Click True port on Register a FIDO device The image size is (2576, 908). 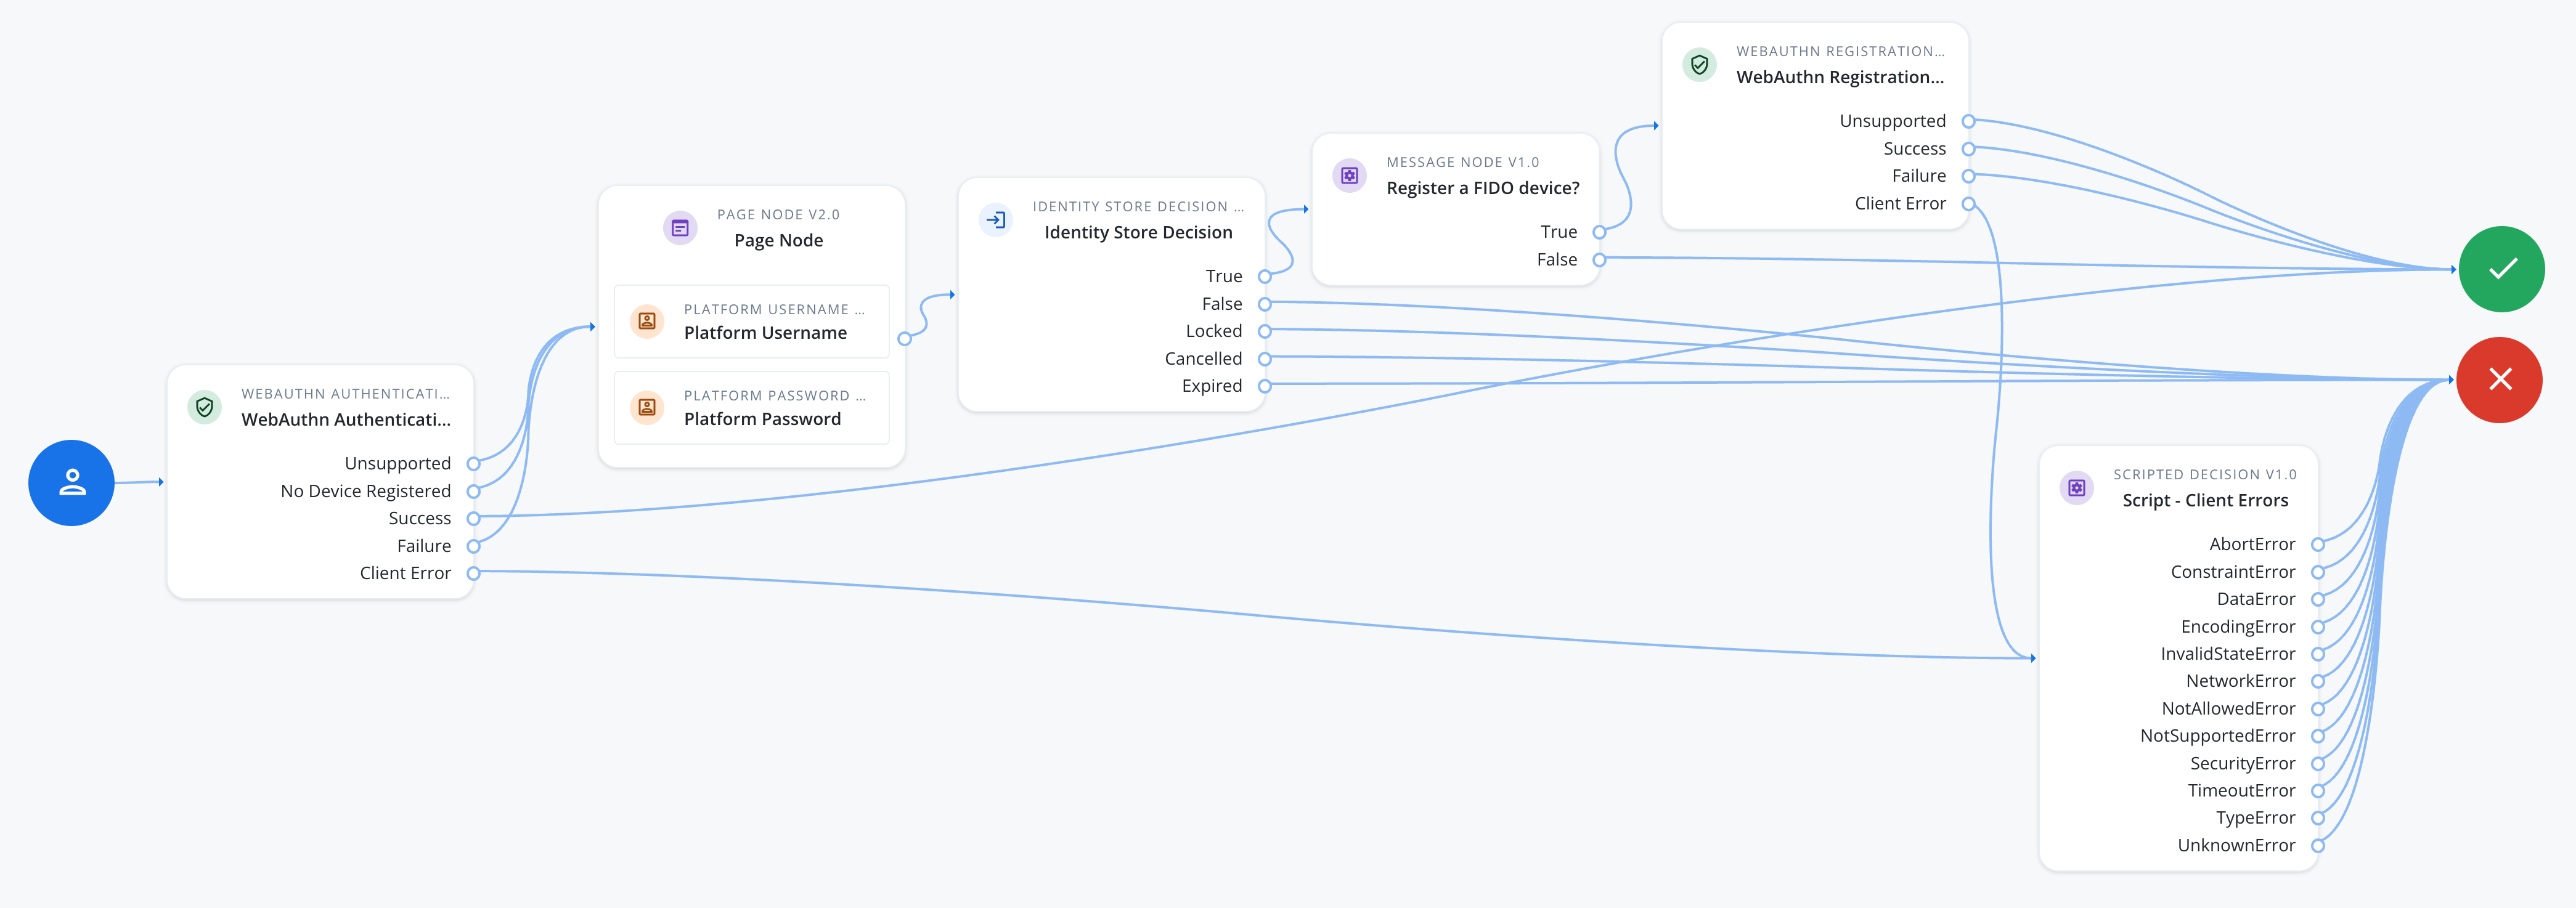(x=1599, y=232)
